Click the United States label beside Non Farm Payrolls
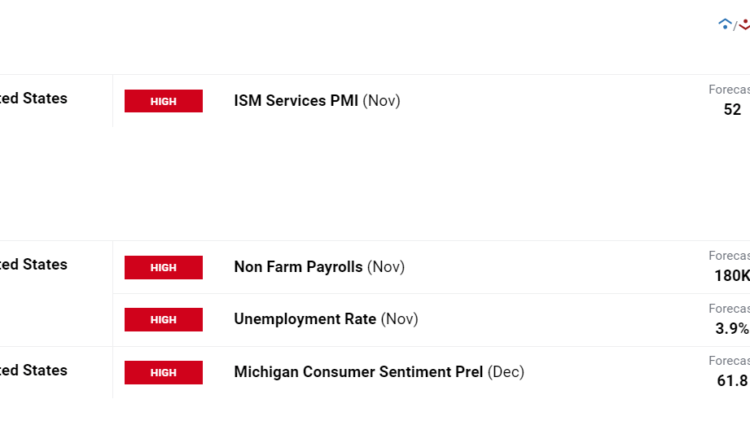This screenshot has height=430, width=750. pos(34,265)
